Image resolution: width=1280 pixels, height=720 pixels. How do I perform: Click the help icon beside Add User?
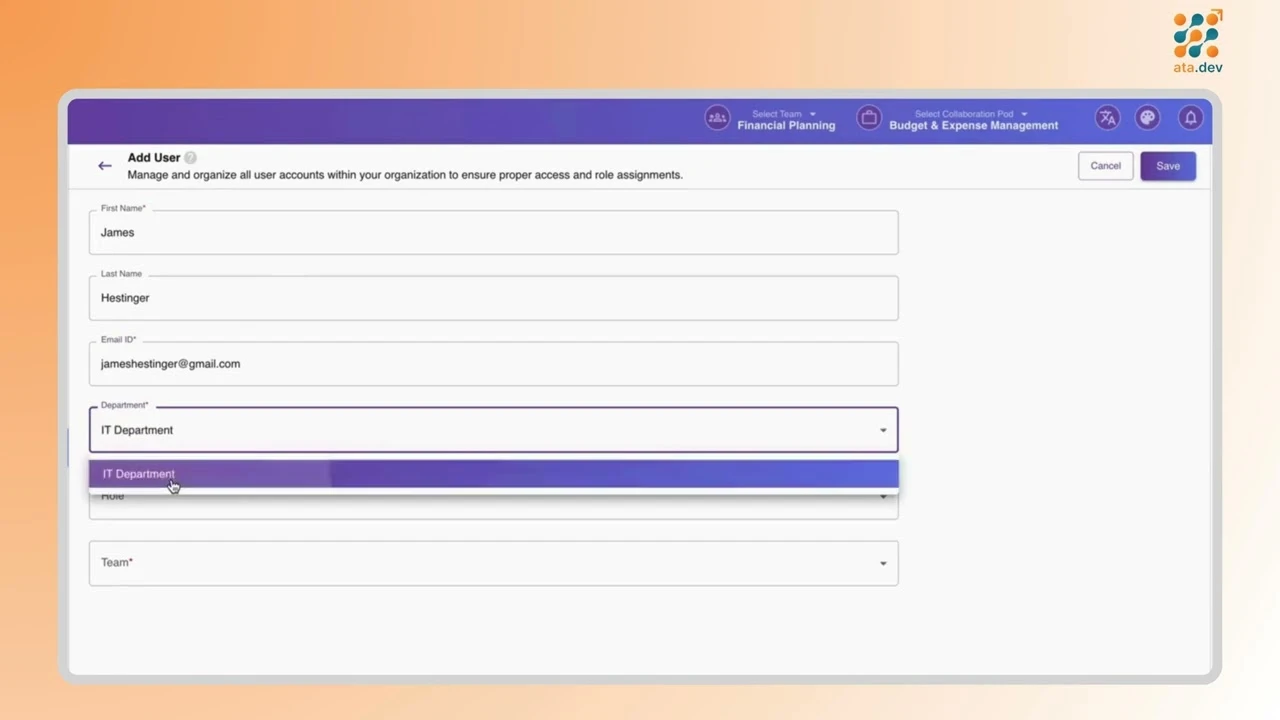[x=189, y=157]
